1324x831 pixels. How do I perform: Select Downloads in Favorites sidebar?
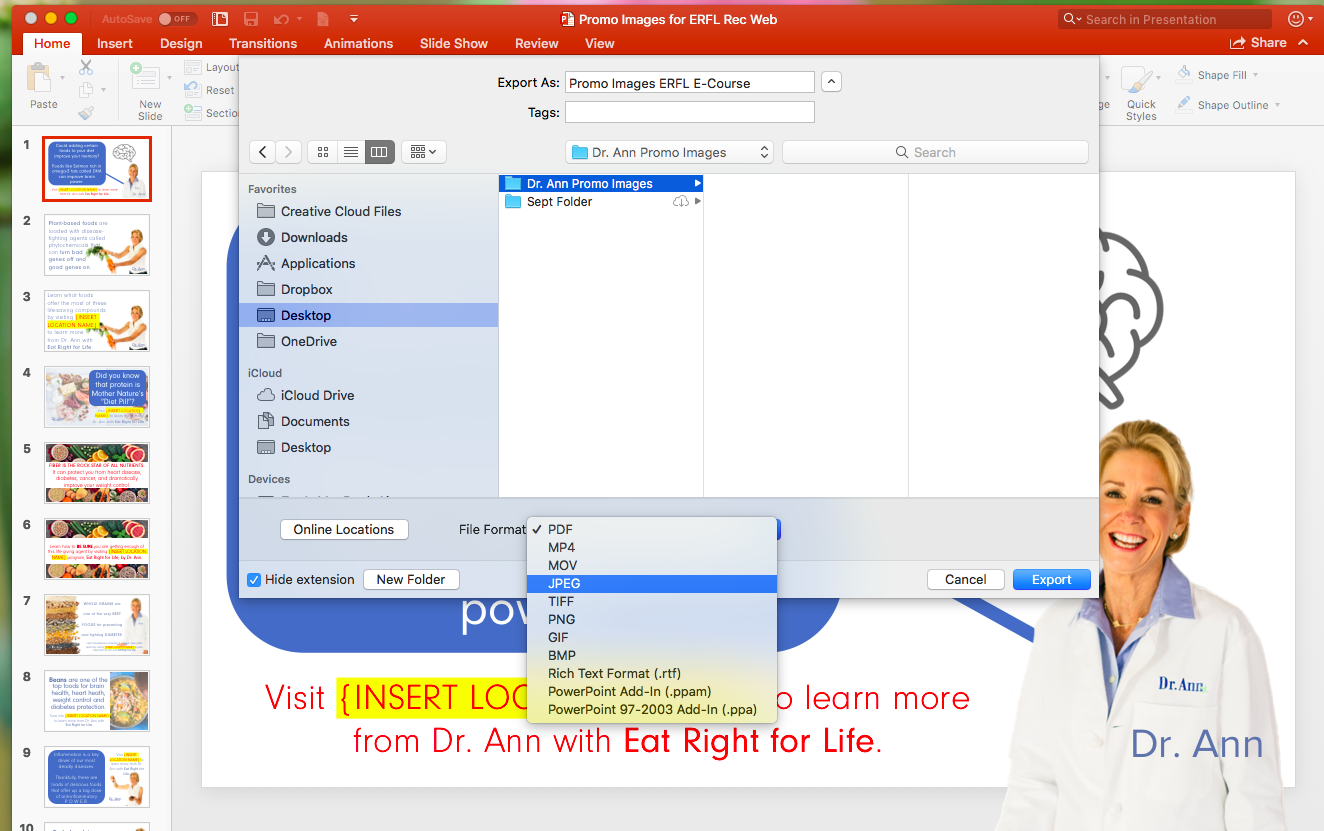[x=368, y=237]
